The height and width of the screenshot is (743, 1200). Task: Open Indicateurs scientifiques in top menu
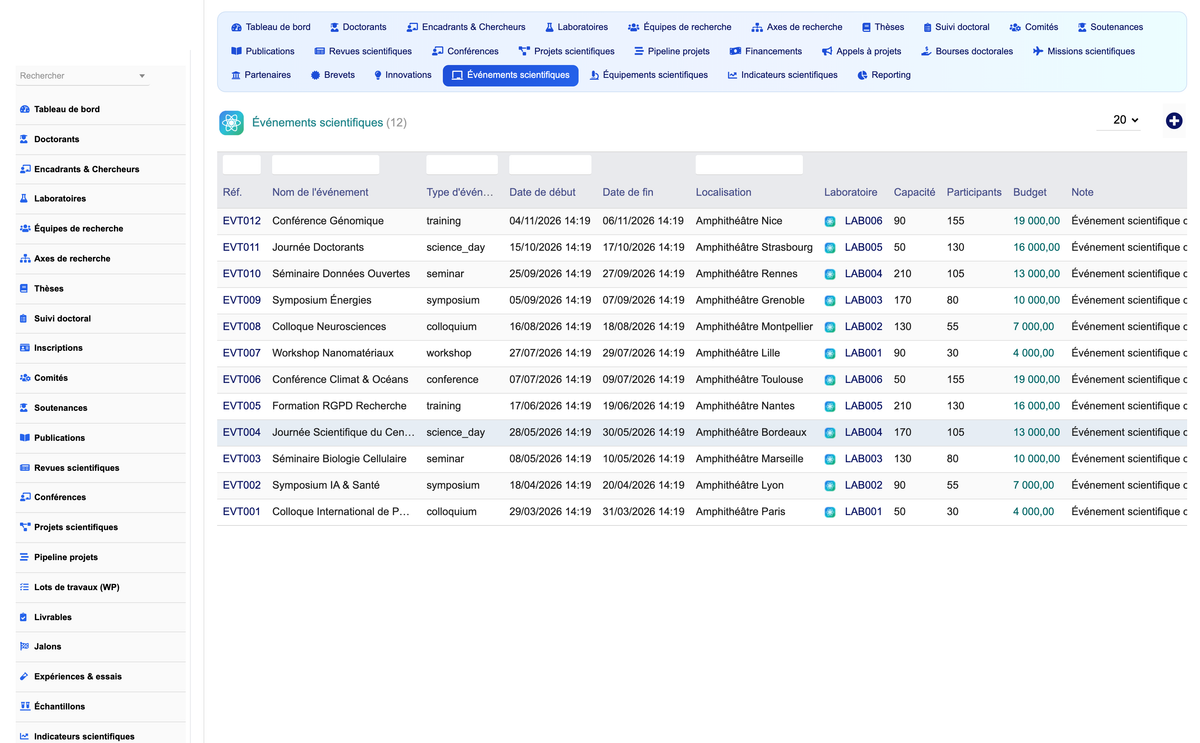click(x=782, y=75)
